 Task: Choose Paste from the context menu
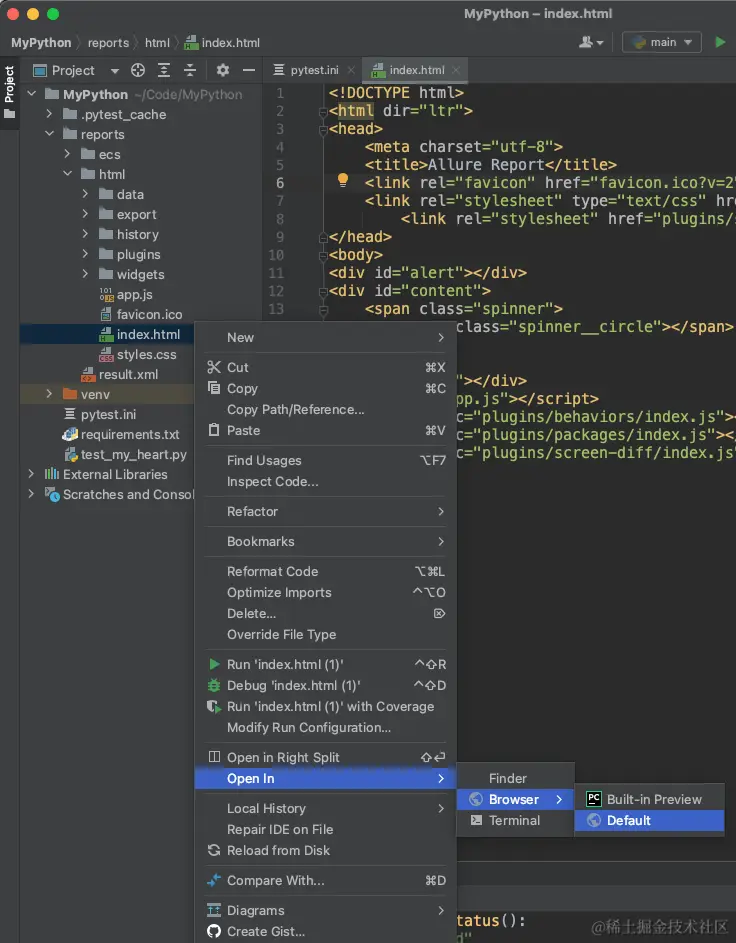point(325,431)
